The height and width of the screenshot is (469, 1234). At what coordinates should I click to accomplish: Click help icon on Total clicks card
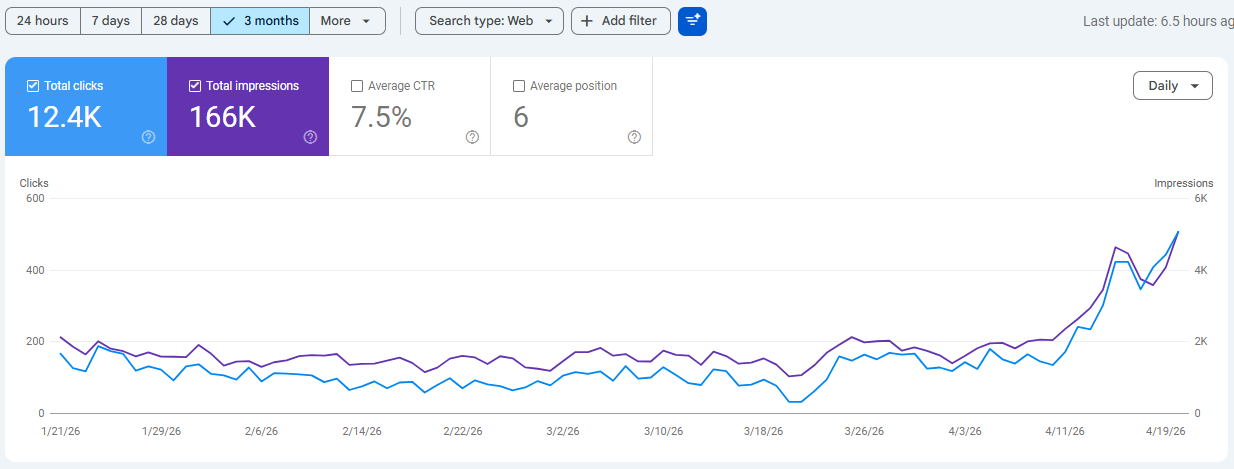[x=148, y=137]
